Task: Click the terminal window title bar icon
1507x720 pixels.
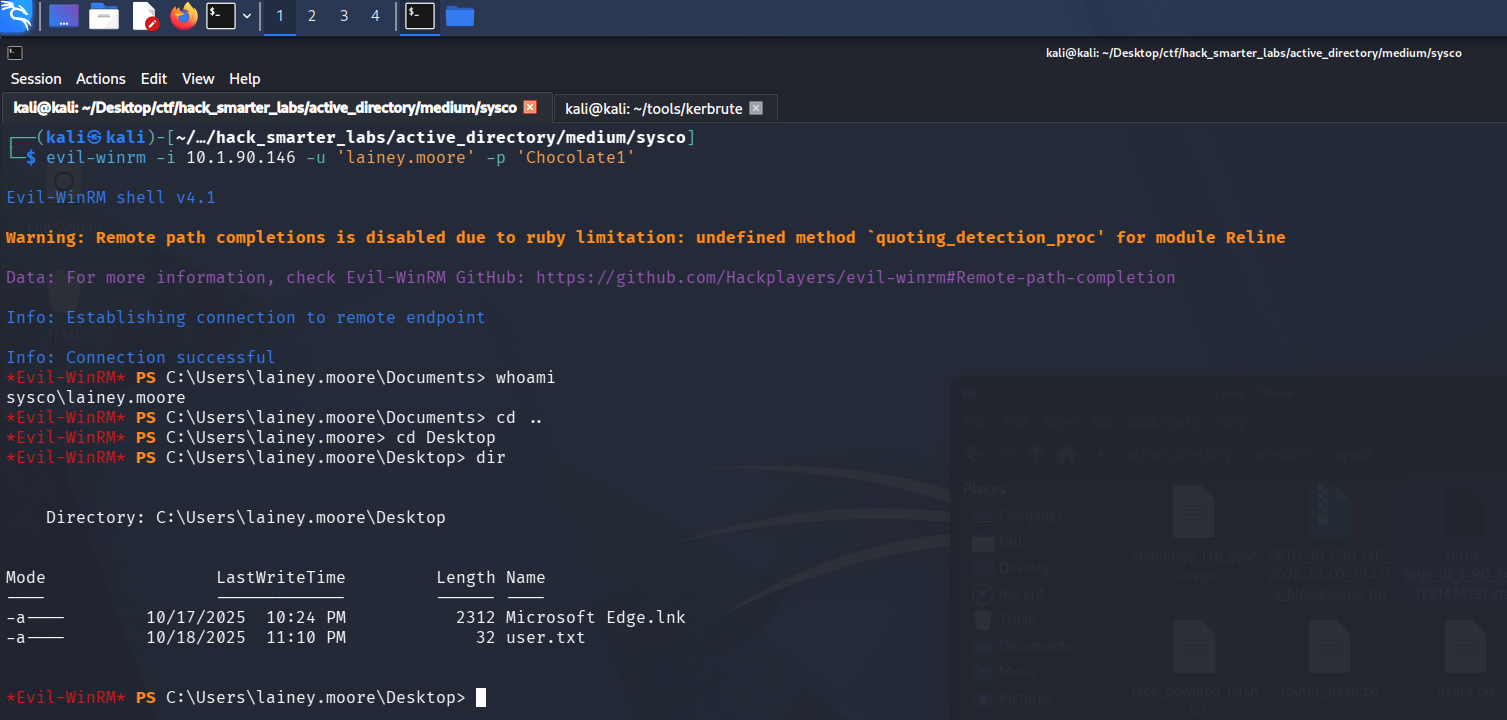Action: (x=15, y=52)
